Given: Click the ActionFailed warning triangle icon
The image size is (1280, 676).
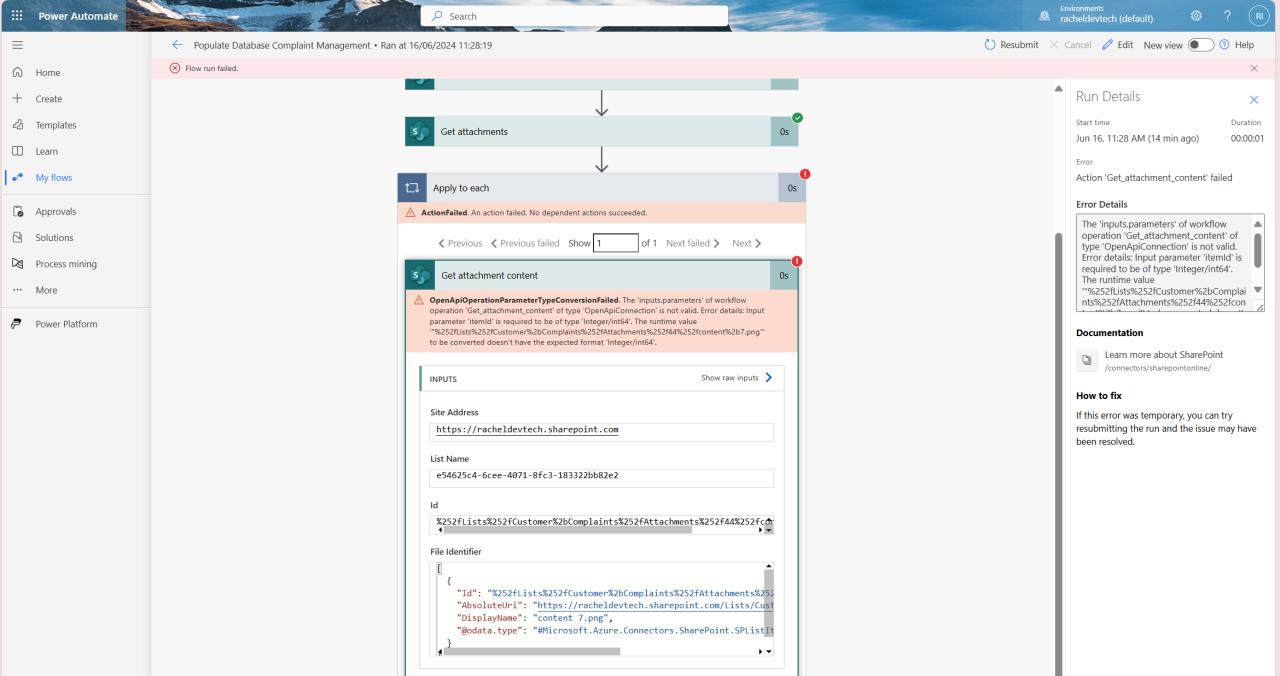Looking at the screenshot, I should pyautogui.click(x=410, y=212).
